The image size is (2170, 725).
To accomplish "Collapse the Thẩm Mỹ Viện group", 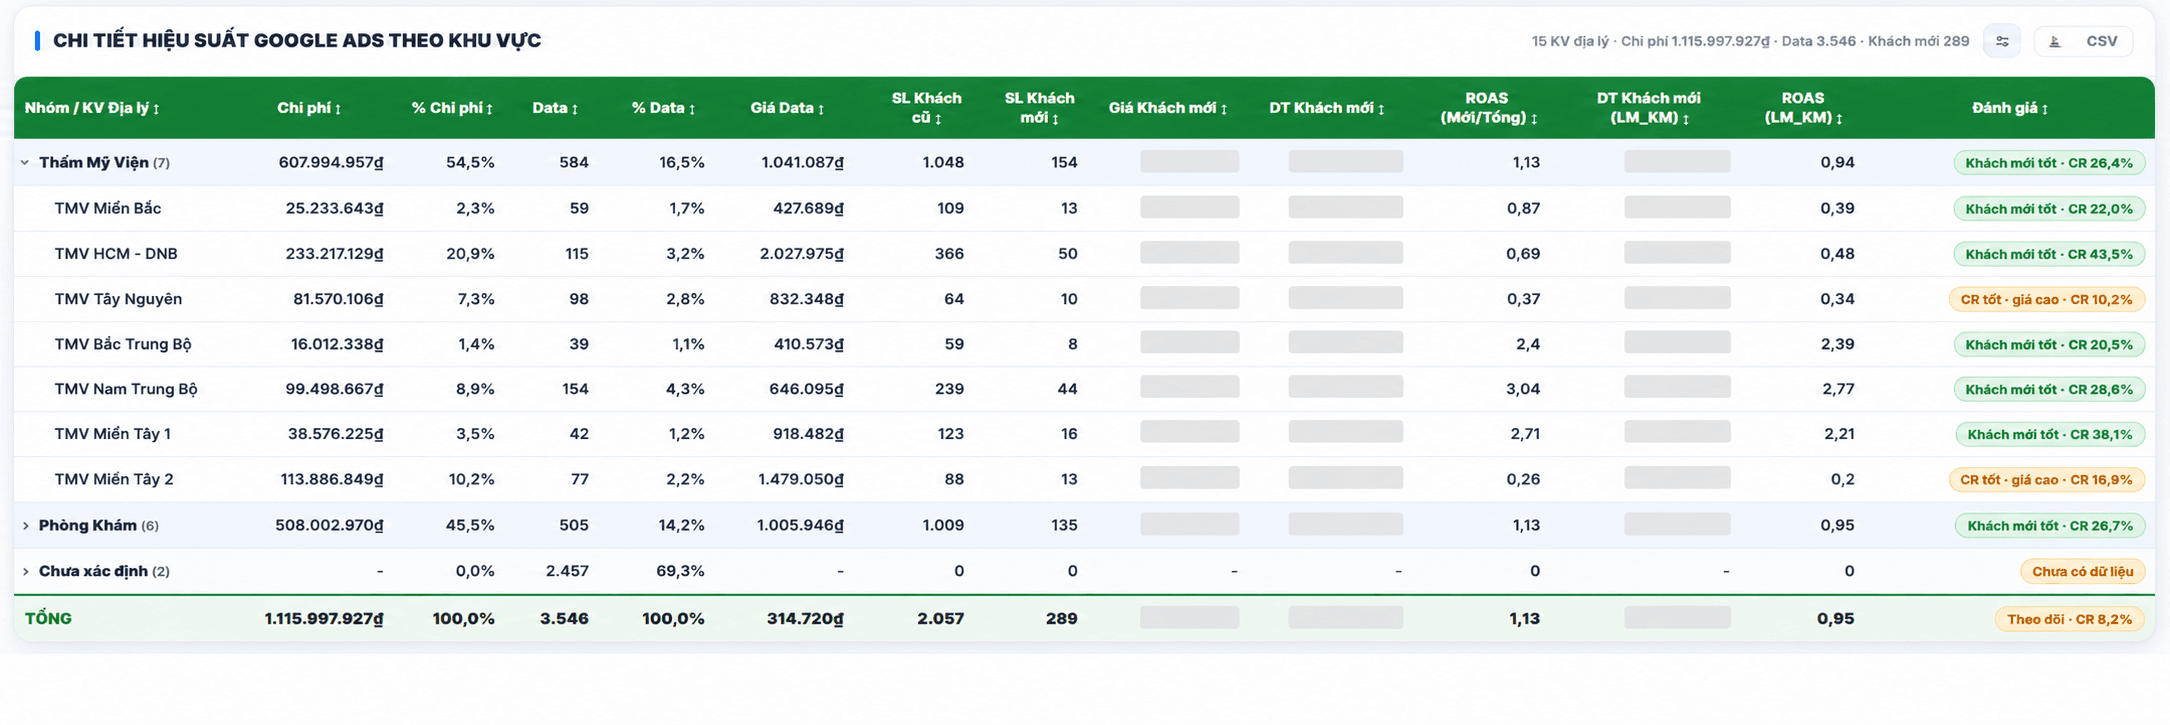I will (25, 163).
